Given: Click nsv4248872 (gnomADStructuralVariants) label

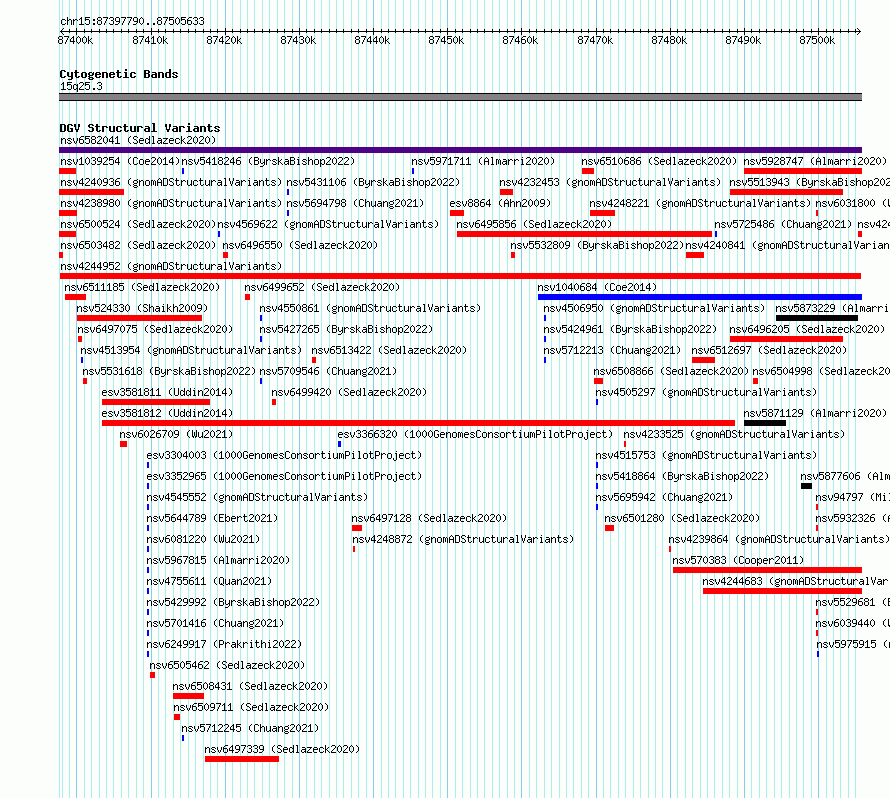Looking at the screenshot, I should coord(463,539).
